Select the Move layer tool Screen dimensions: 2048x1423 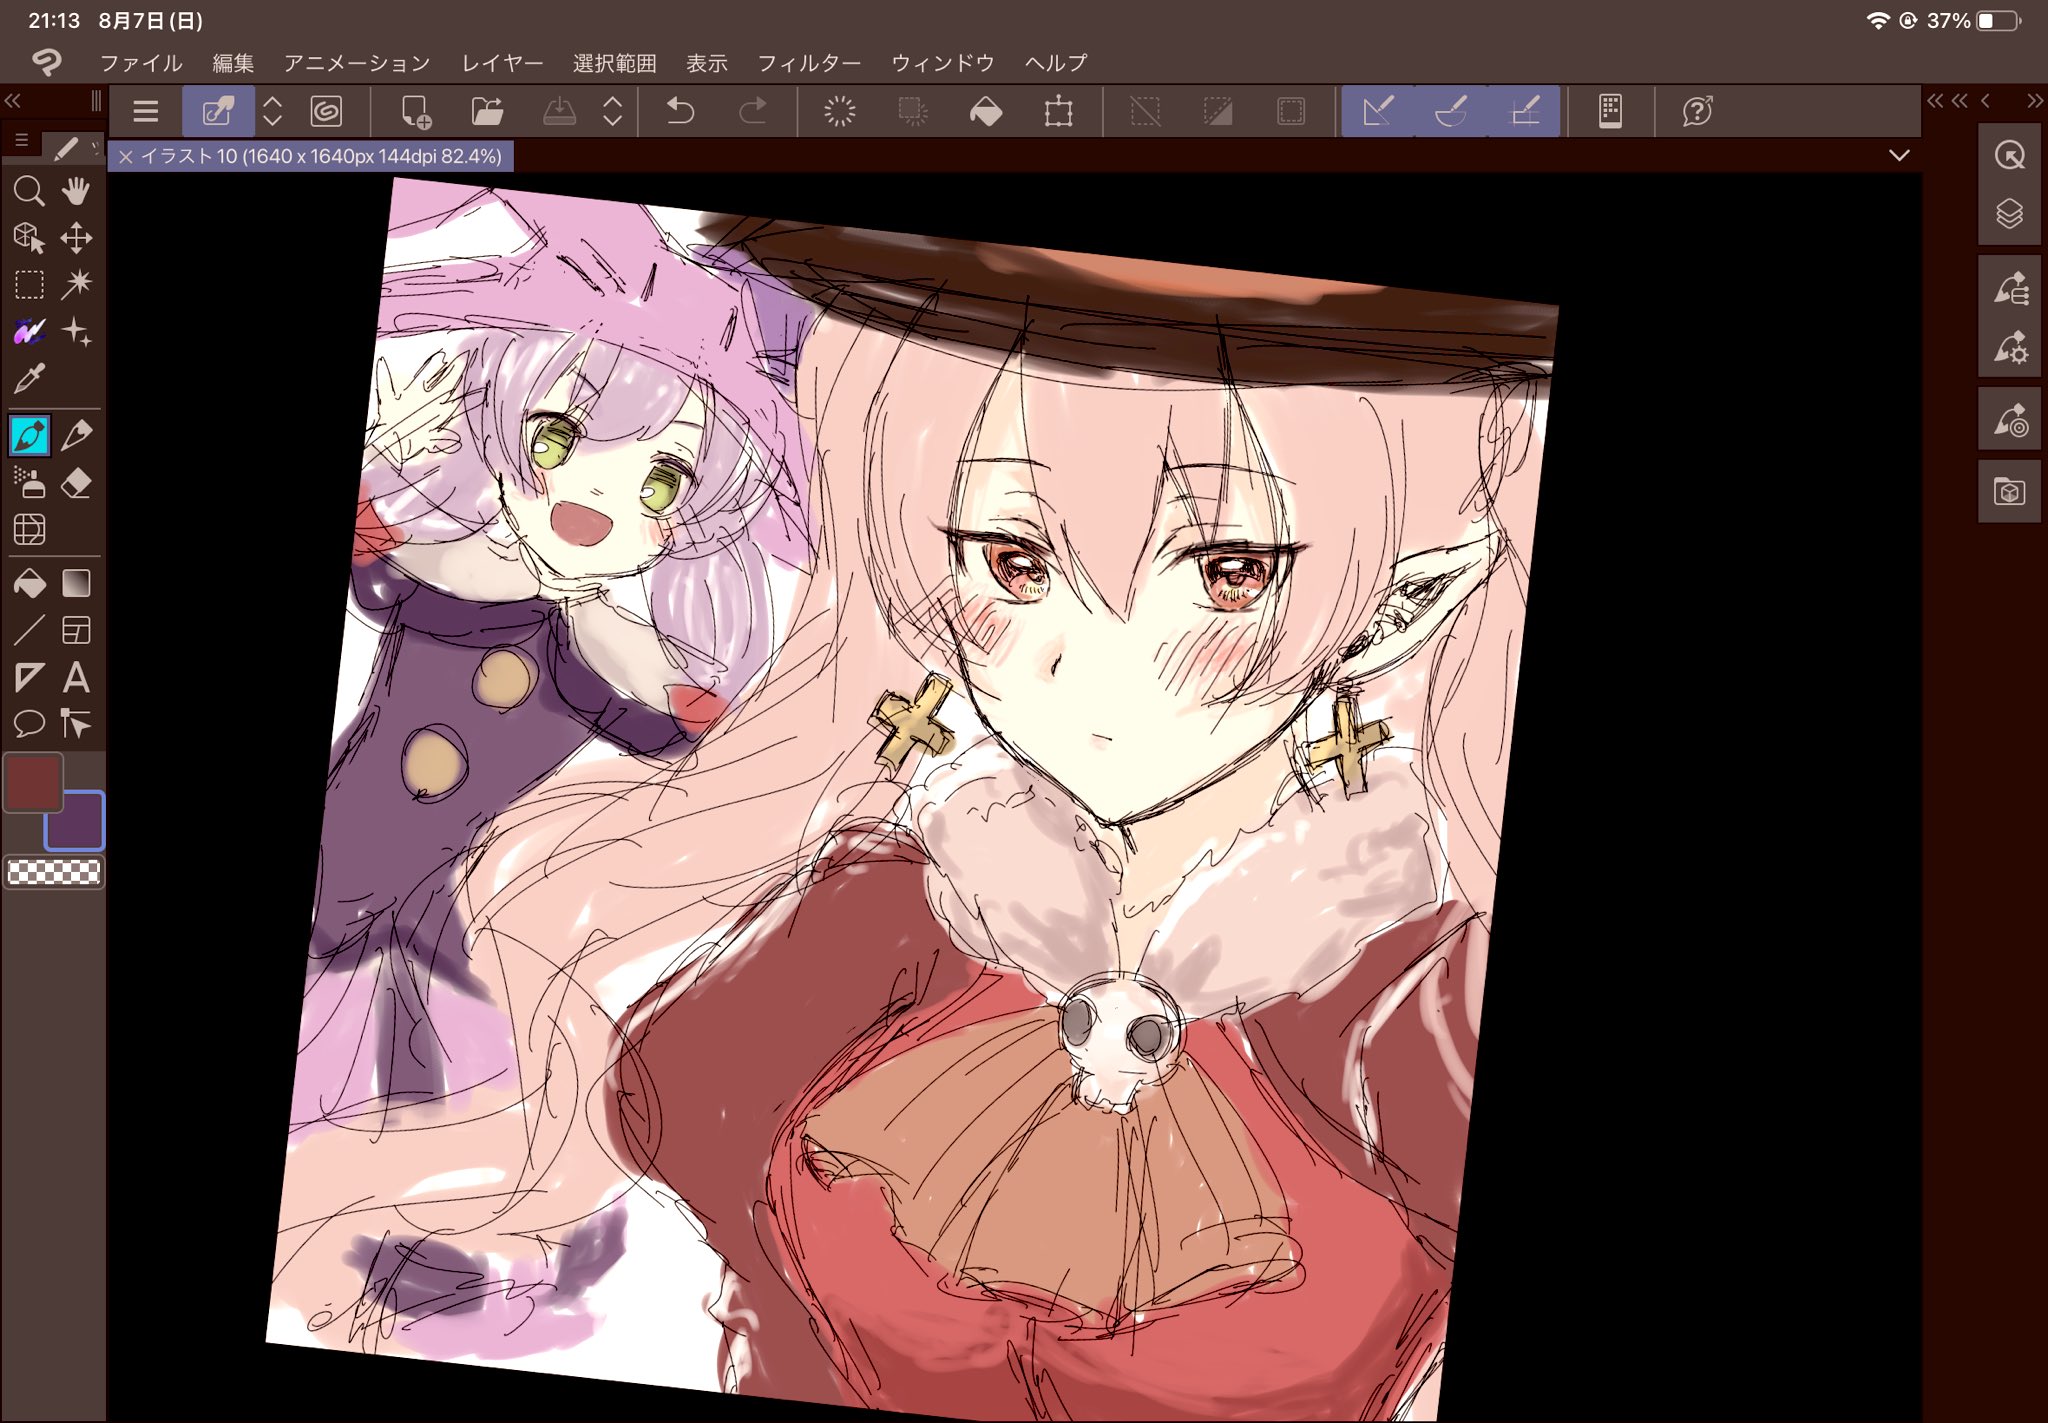76,238
